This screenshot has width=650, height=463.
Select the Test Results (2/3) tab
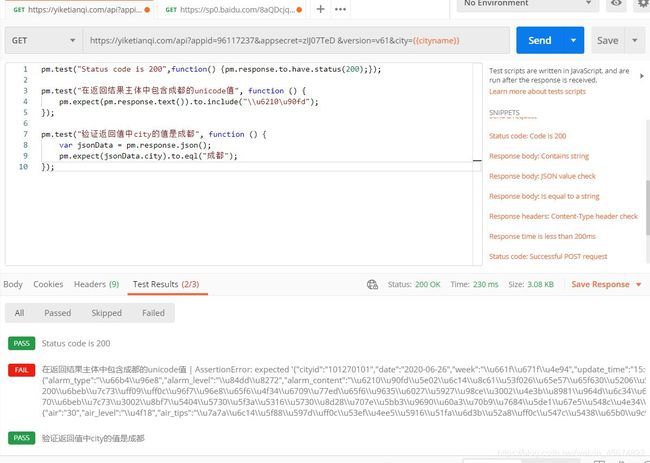click(166, 284)
